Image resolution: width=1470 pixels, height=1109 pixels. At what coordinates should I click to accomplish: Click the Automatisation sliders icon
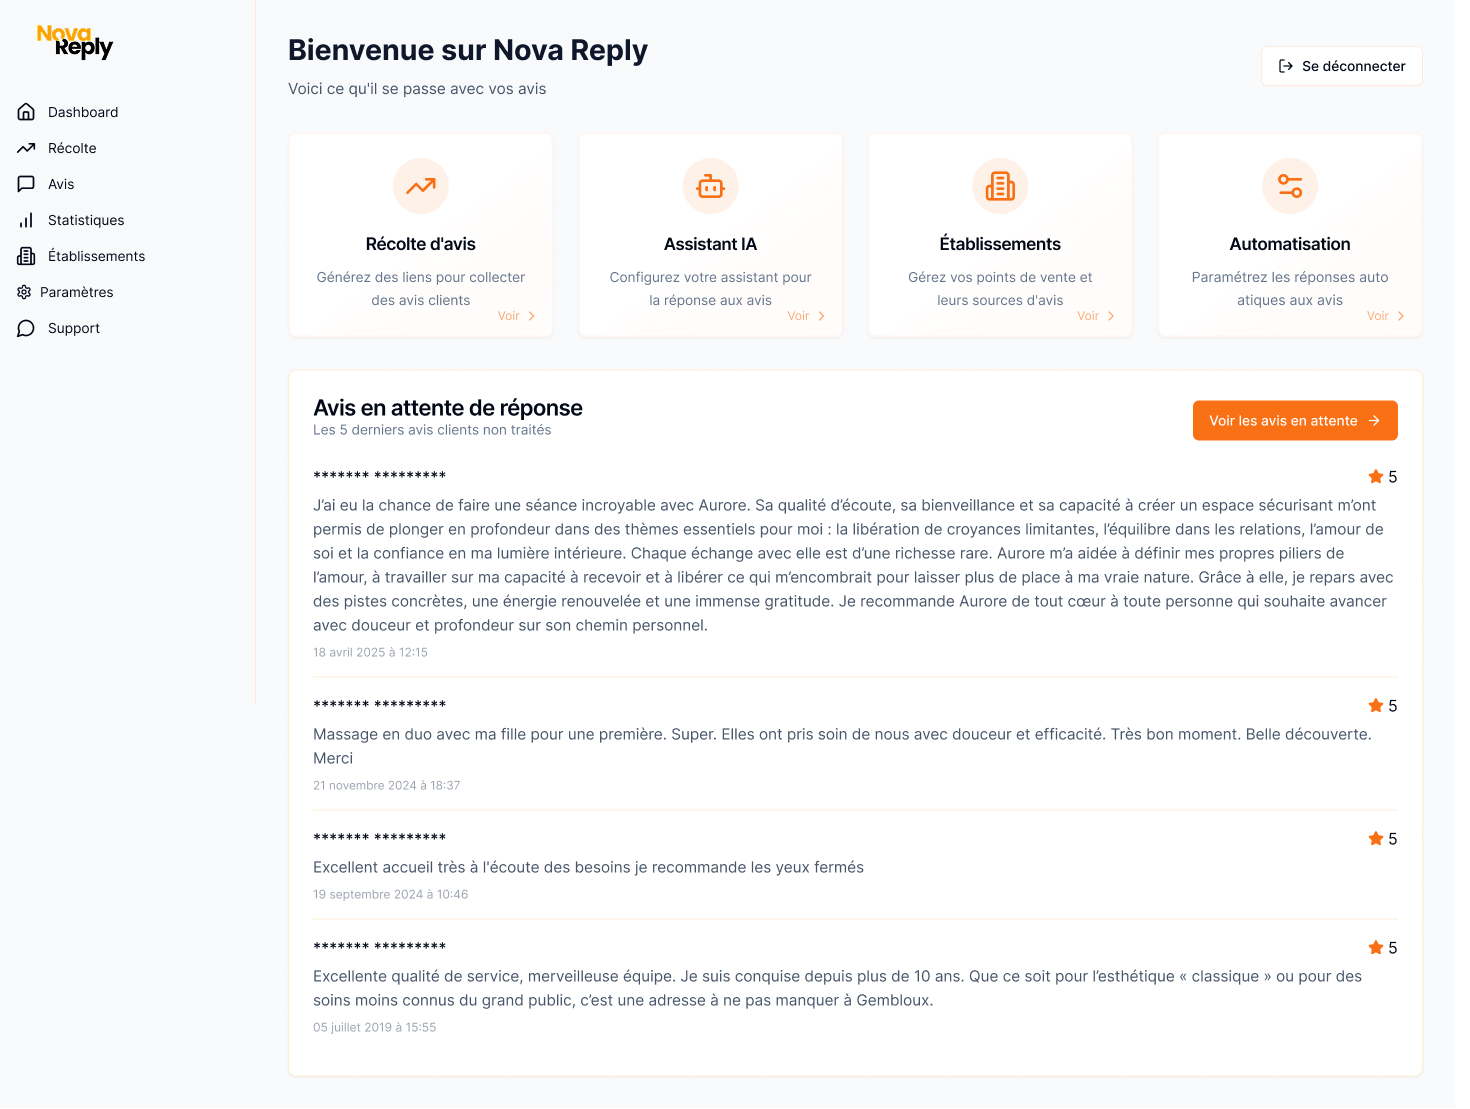tap(1289, 186)
